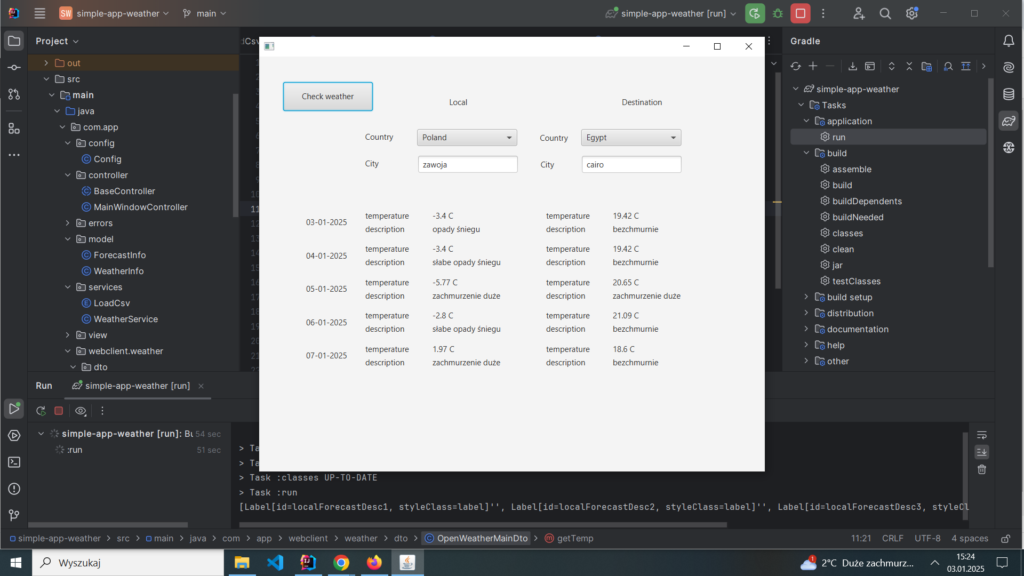Screen dimensions: 1024x576
Task: Toggle soft-wrap in the run console
Action: (982, 435)
